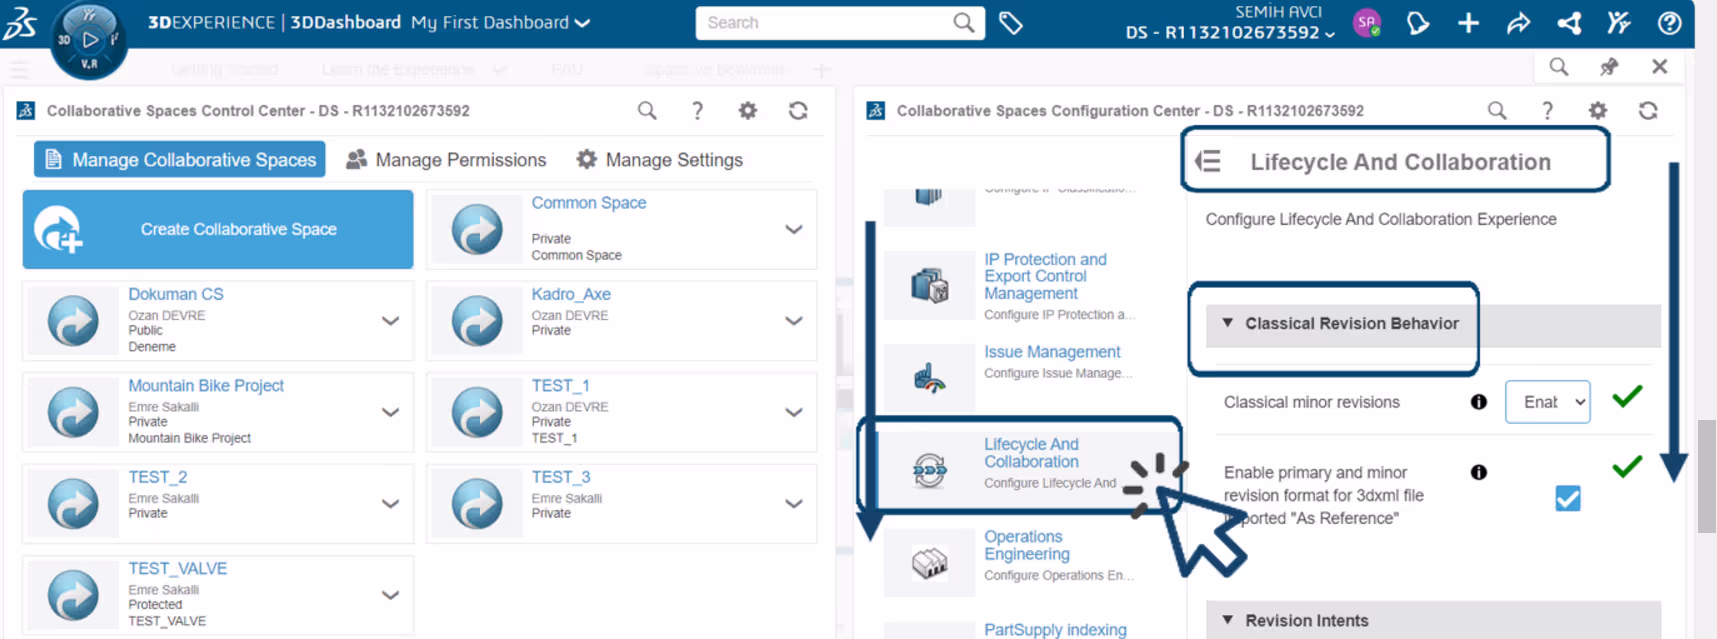Screen dimensions: 1717x639
Task: Open settings gear of Configuration Center widget
Action: click(x=1598, y=110)
